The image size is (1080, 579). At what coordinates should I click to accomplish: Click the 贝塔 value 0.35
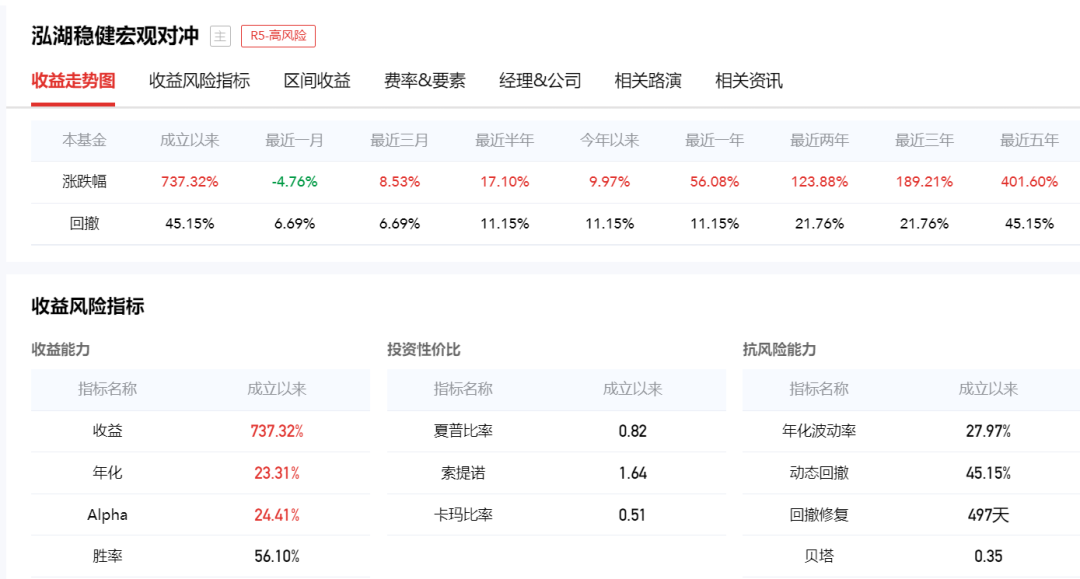[x=988, y=556]
